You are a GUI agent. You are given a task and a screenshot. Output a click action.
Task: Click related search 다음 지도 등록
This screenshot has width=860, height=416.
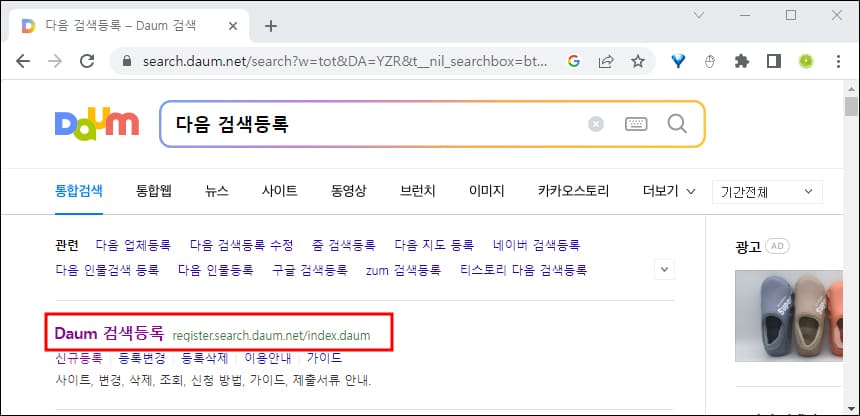tap(434, 245)
